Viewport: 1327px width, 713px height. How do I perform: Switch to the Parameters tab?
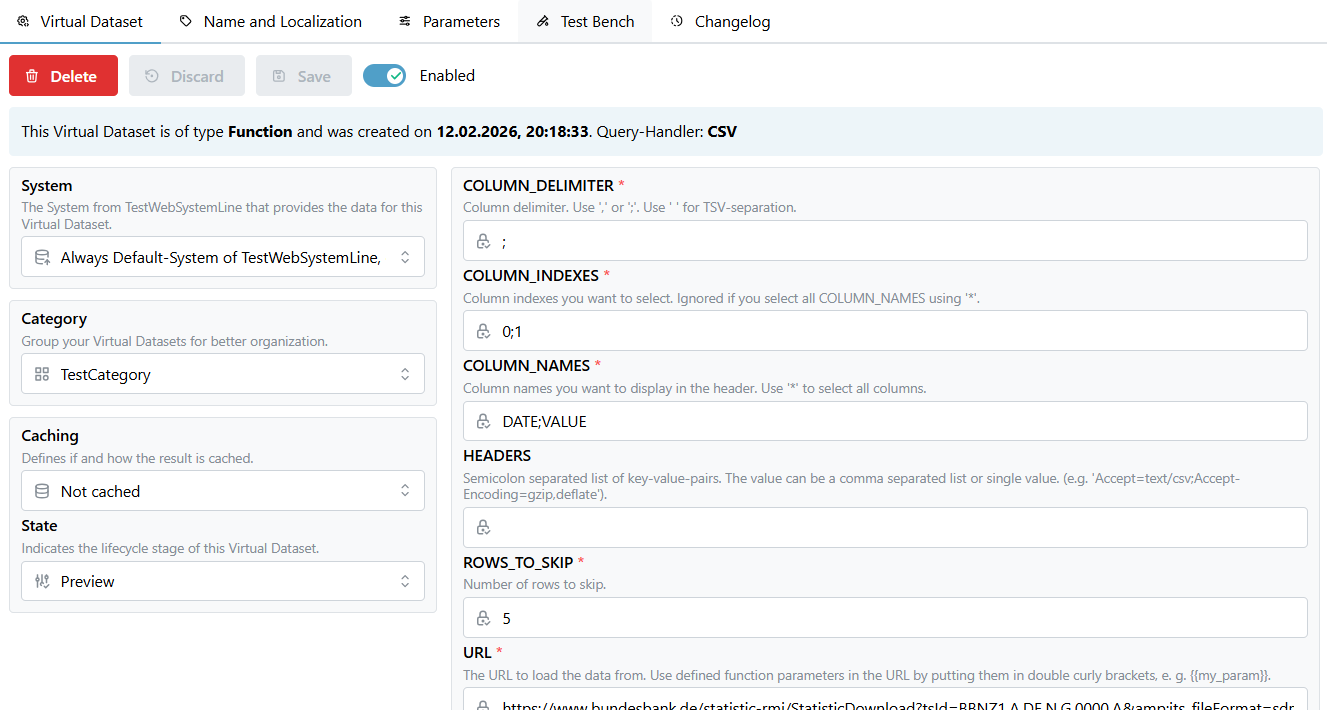point(449,21)
